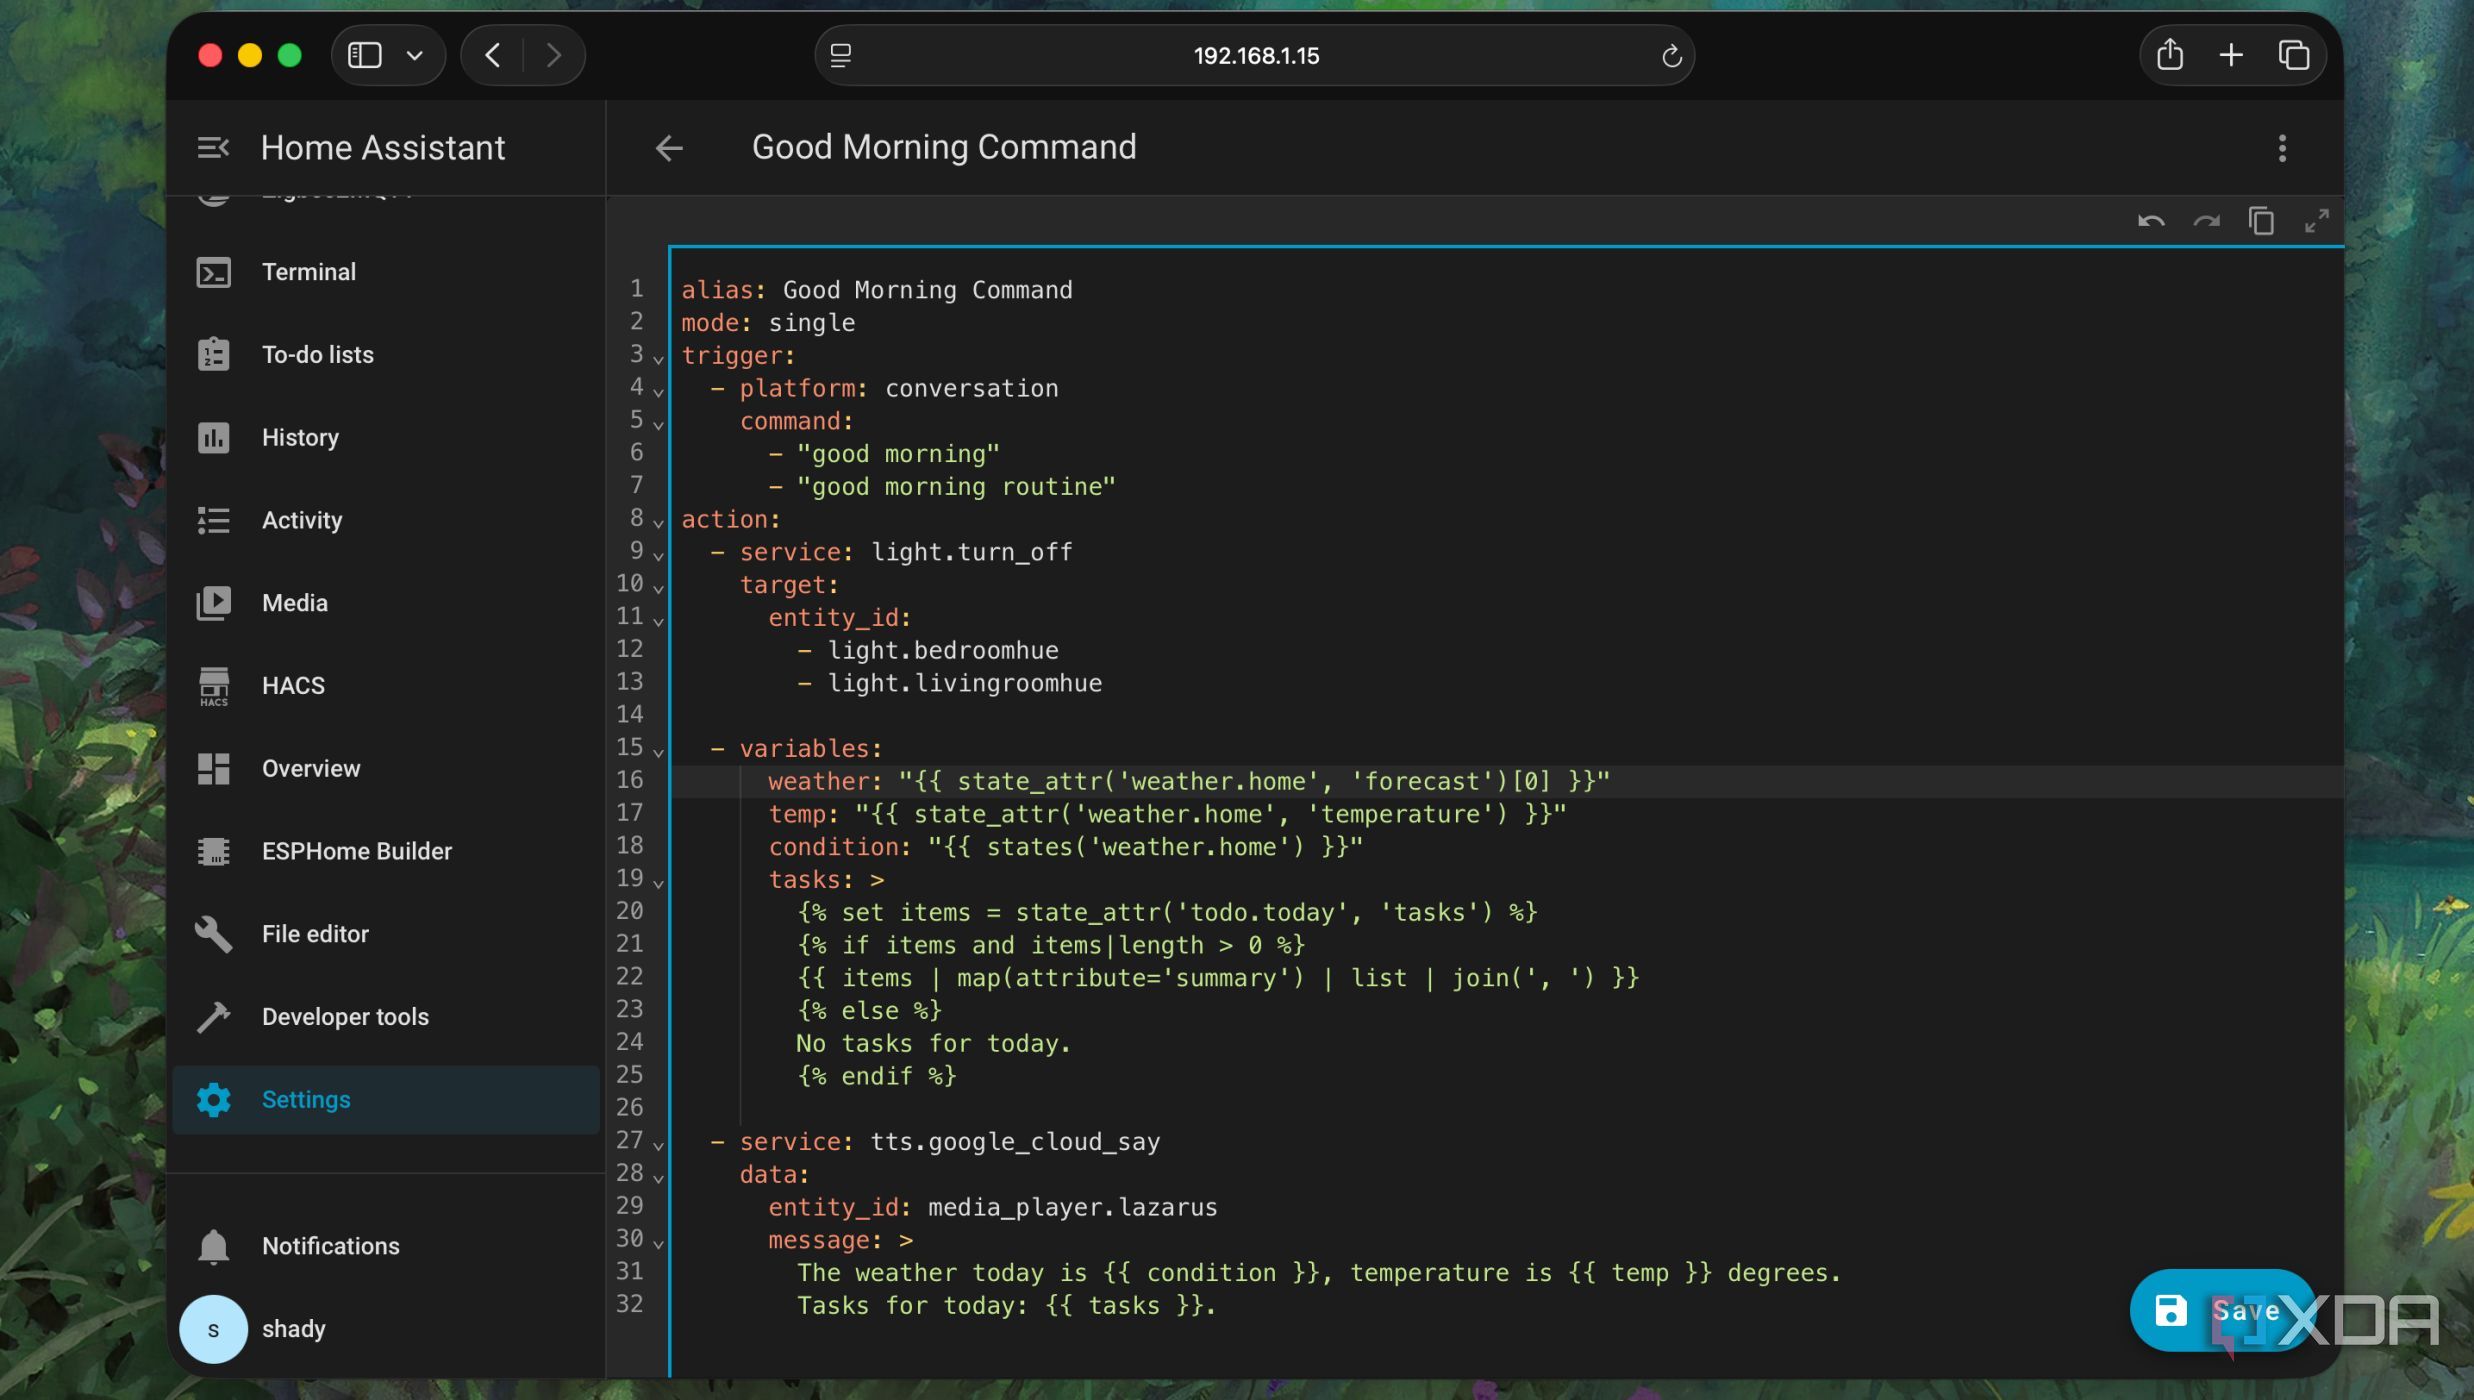Fold the tasks block at line 19

tap(658, 883)
